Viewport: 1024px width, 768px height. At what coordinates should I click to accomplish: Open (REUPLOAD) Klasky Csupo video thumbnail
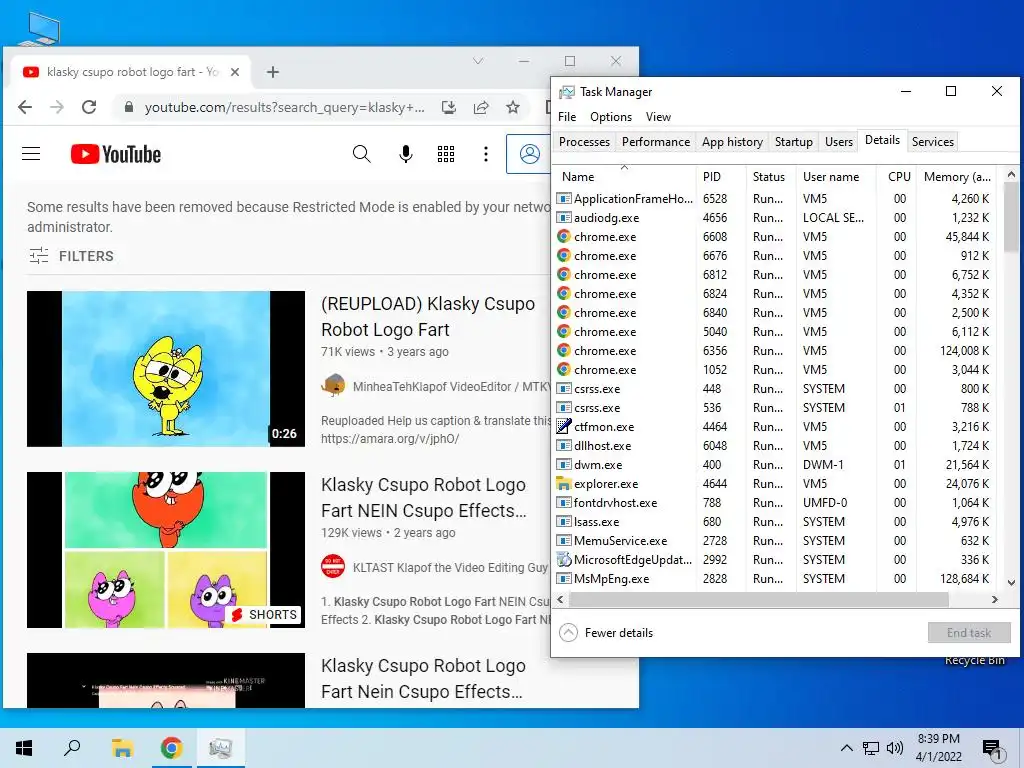pyautogui.click(x=166, y=369)
